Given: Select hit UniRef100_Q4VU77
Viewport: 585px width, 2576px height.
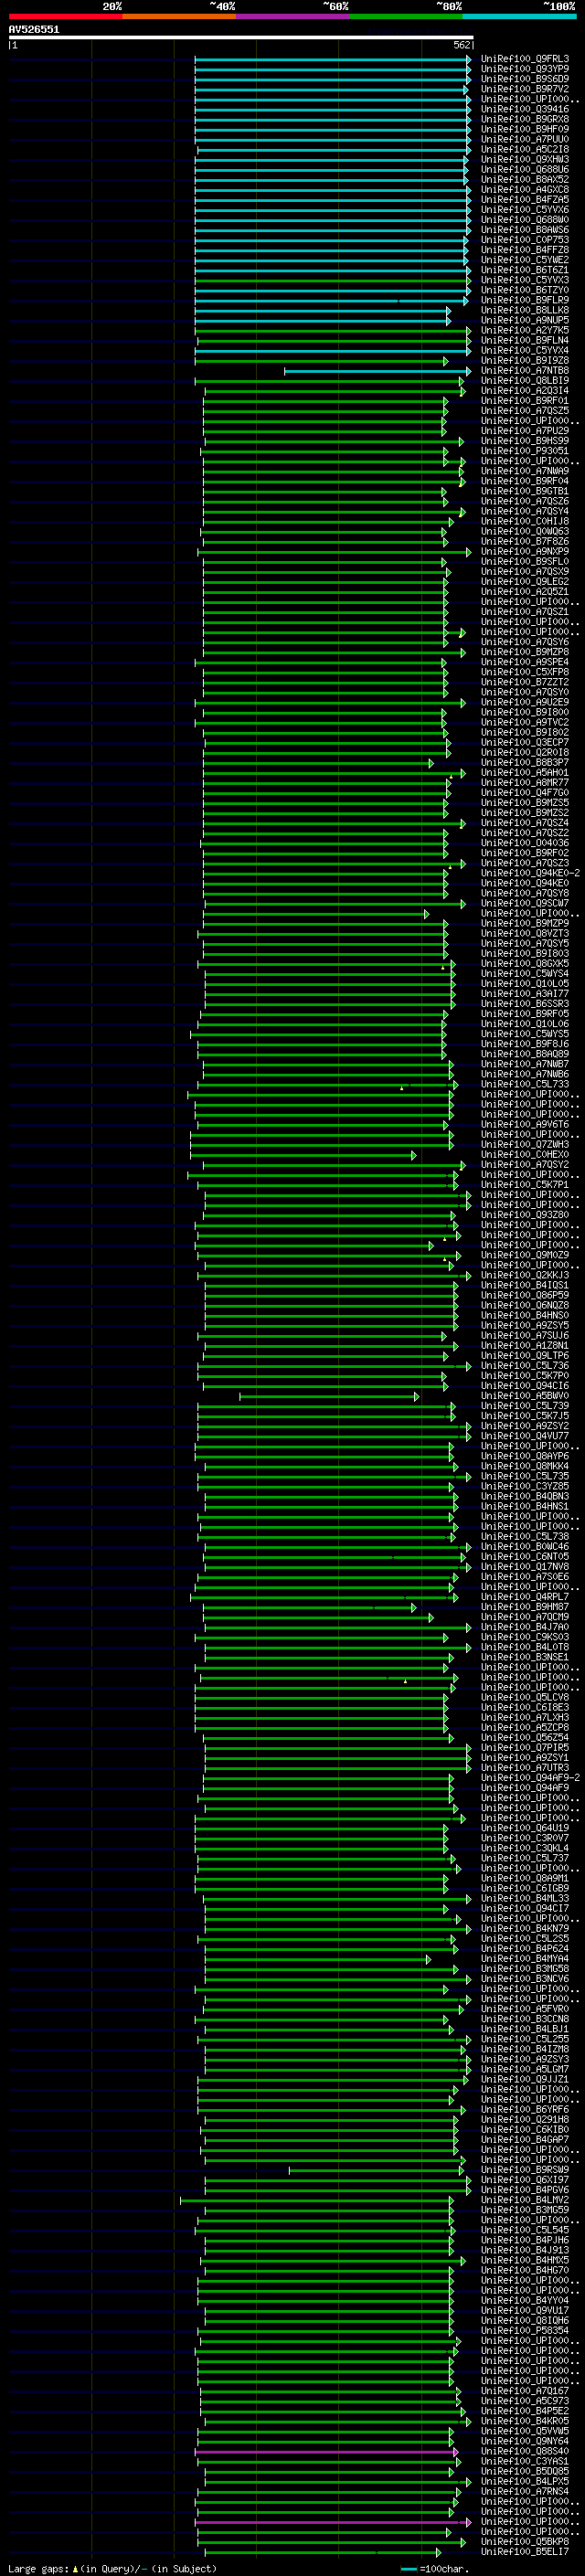Looking at the screenshot, I should [525, 1436].
